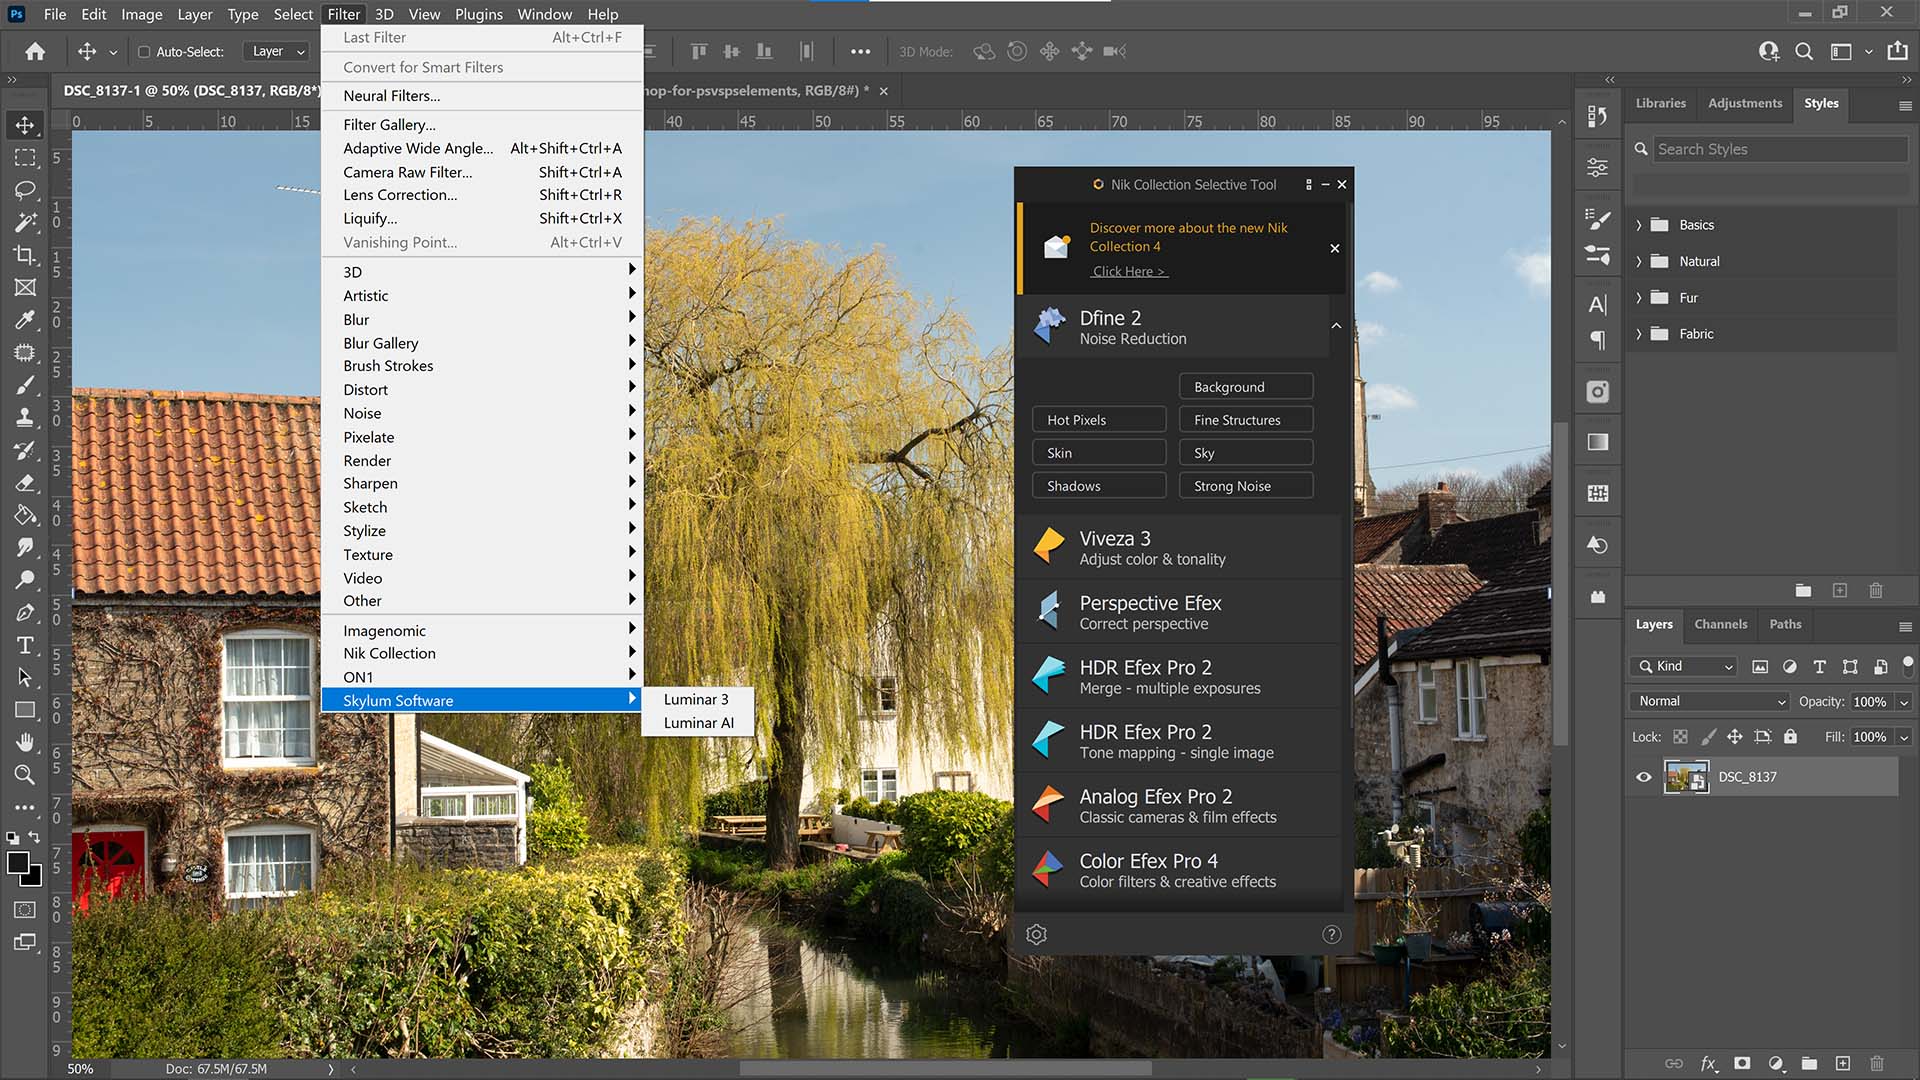Expand the Fur styles folder
The width and height of the screenshot is (1920, 1080).
click(x=1638, y=298)
